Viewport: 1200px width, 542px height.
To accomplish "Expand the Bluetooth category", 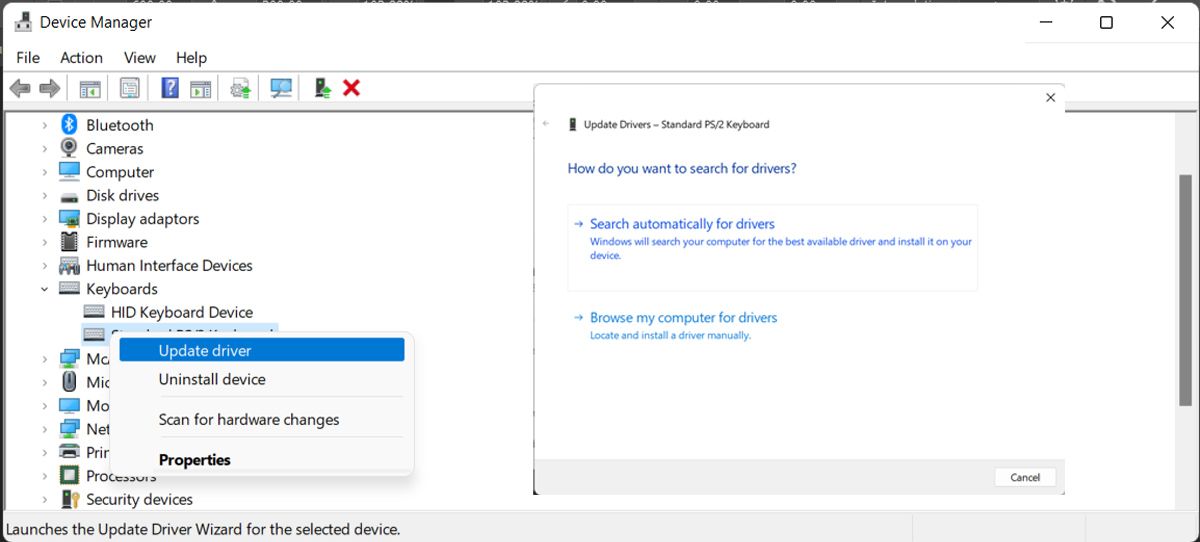I will pyautogui.click(x=45, y=125).
